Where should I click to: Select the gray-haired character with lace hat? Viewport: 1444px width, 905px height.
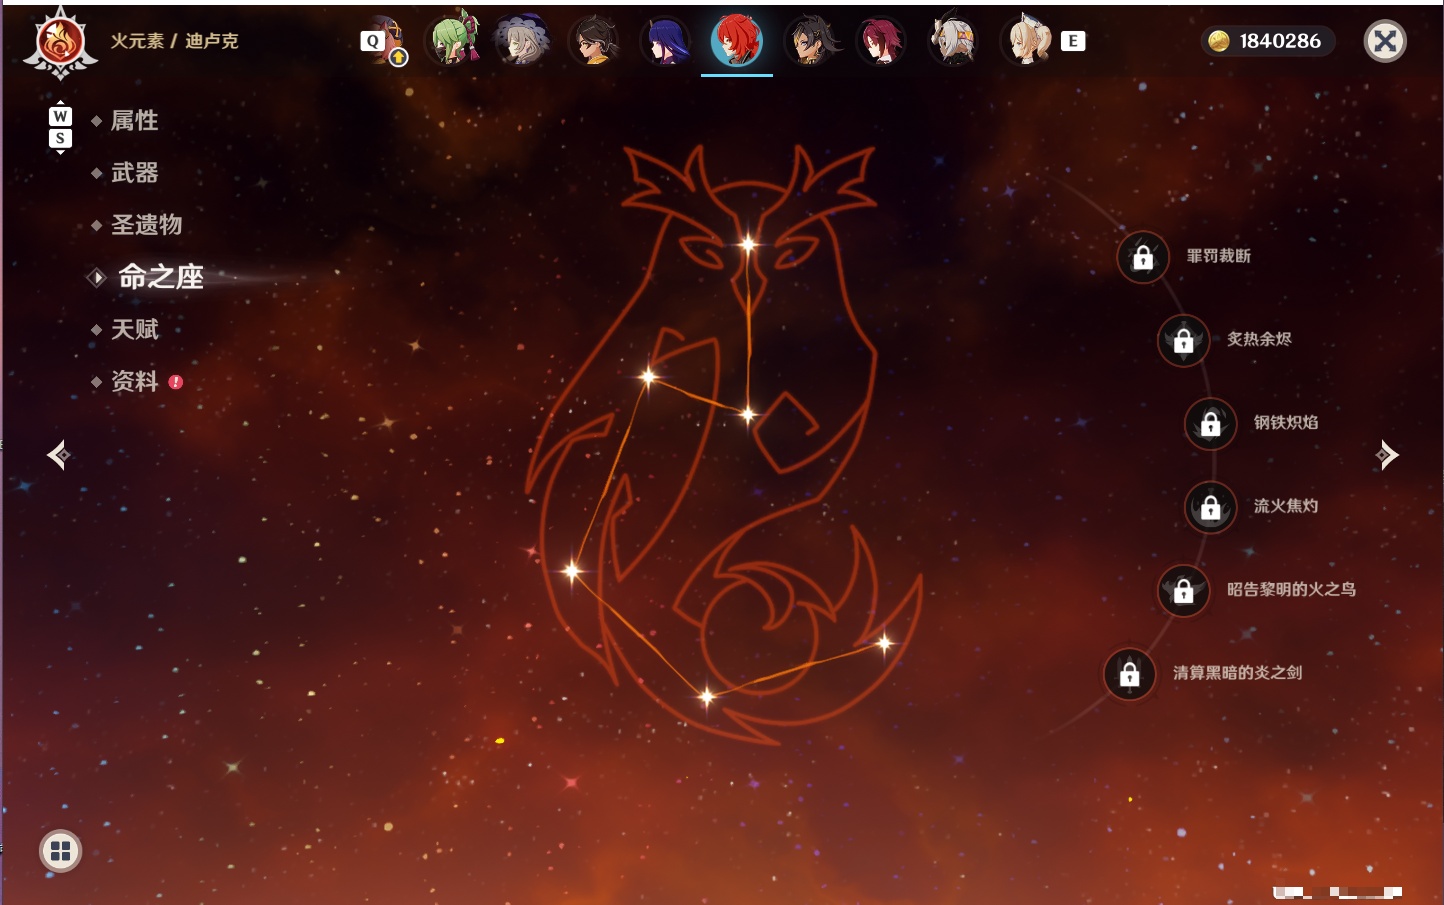522,41
